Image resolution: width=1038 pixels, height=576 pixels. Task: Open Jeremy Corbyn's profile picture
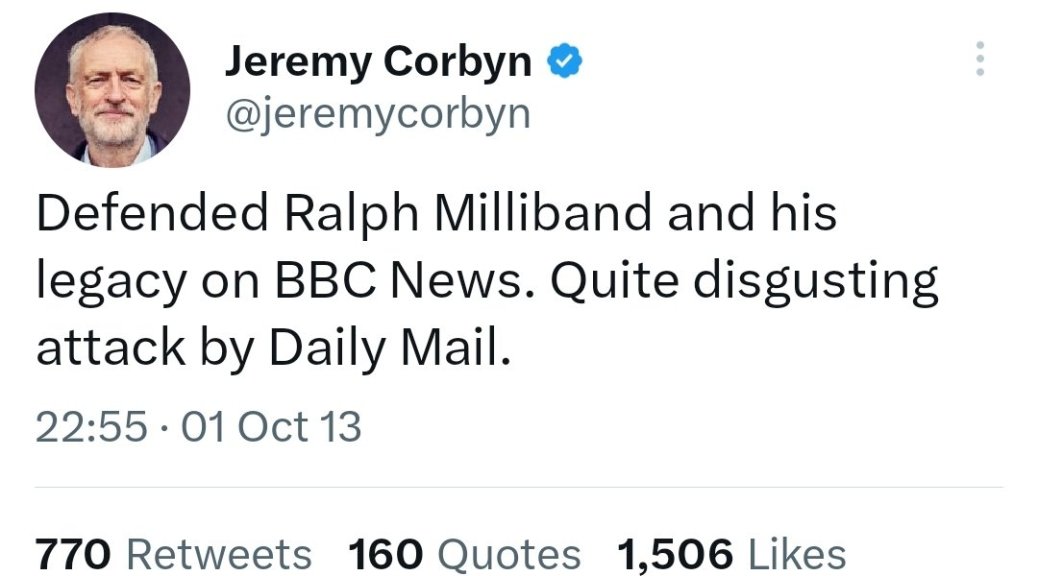tap(112, 91)
